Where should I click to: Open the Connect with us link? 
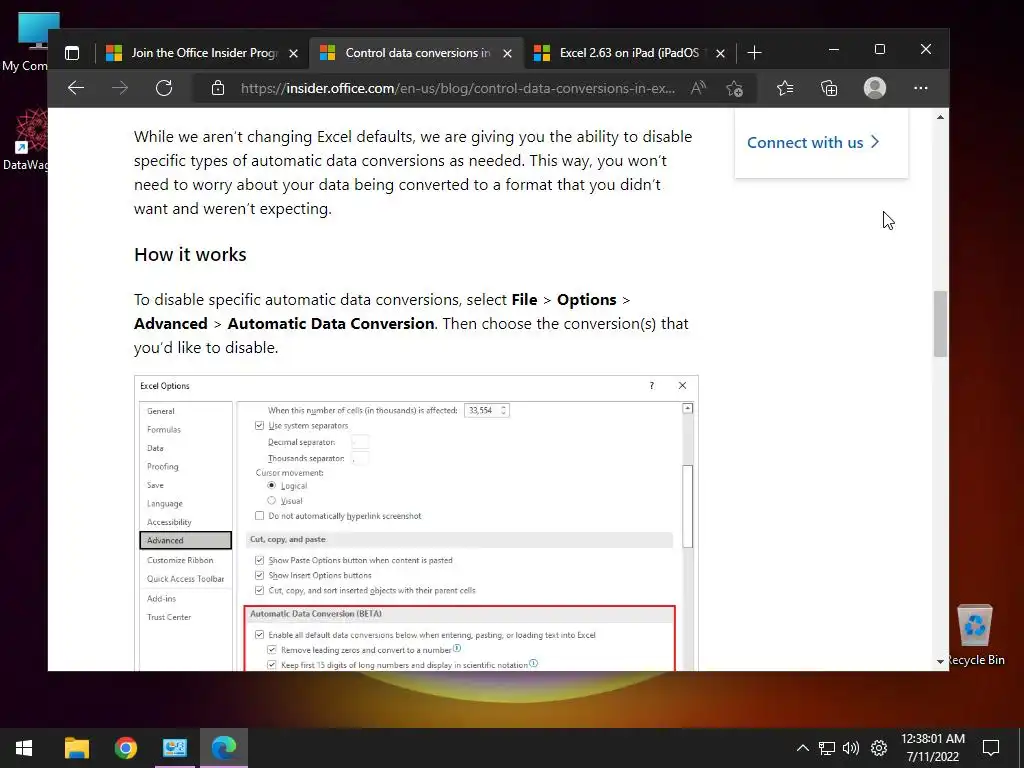click(x=813, y=142)
